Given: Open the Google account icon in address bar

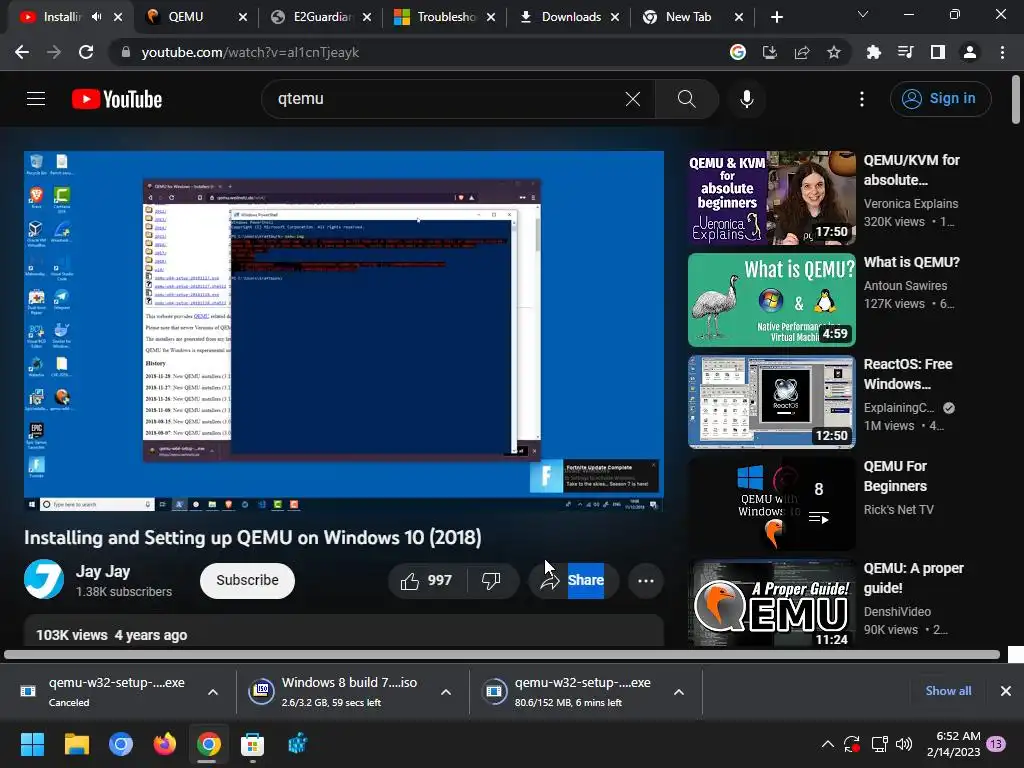Looking at the screenshot, I should point(738,52).
